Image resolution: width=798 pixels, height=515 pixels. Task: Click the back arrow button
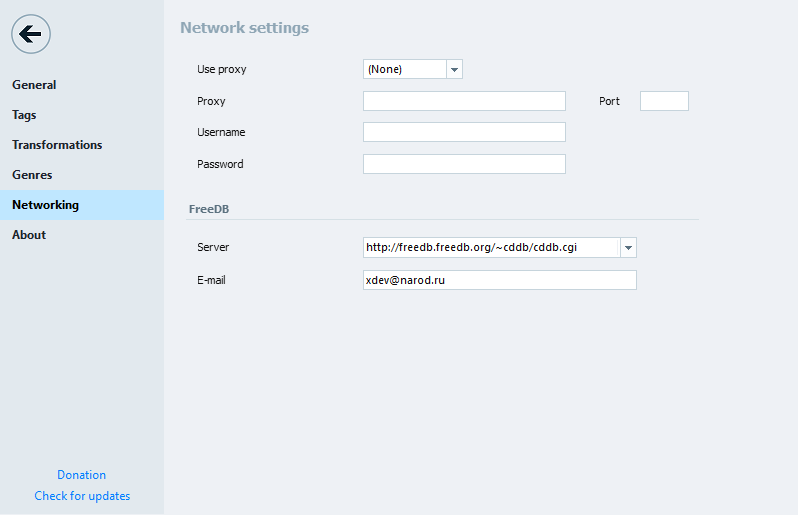[x=31, y=34]
